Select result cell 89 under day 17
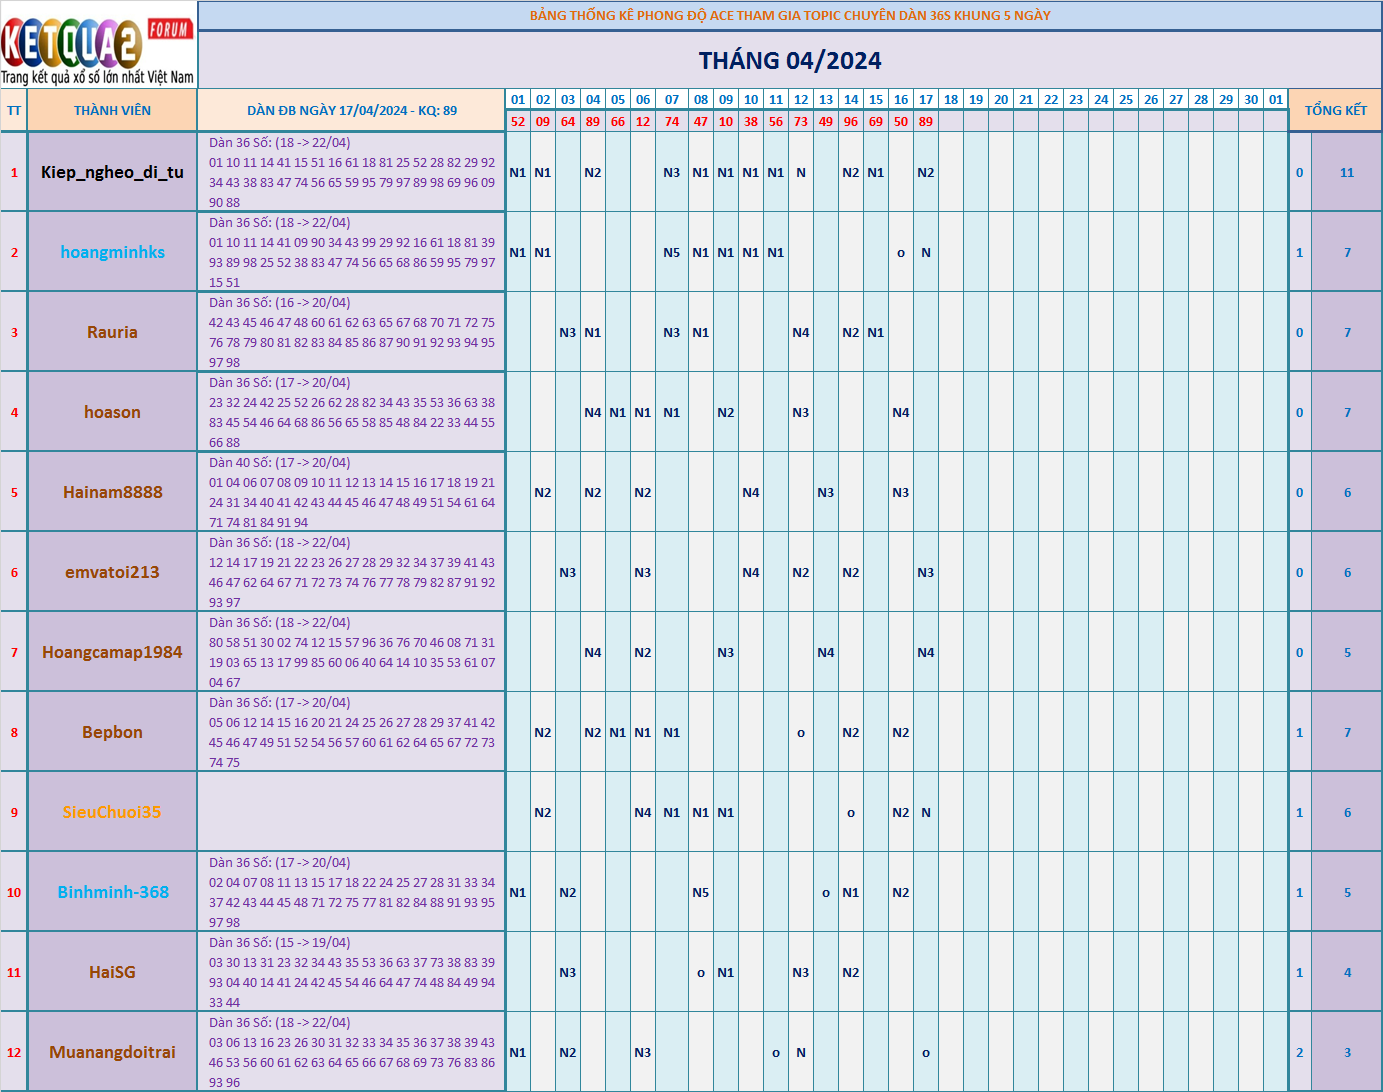This screenshot has width=1383, height=1092. point(926,121)
